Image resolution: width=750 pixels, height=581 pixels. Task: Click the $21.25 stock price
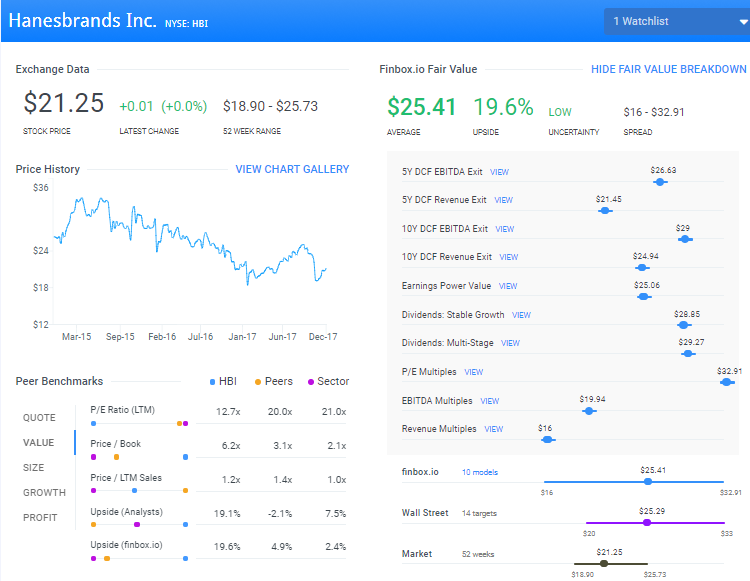click(64, 103)
